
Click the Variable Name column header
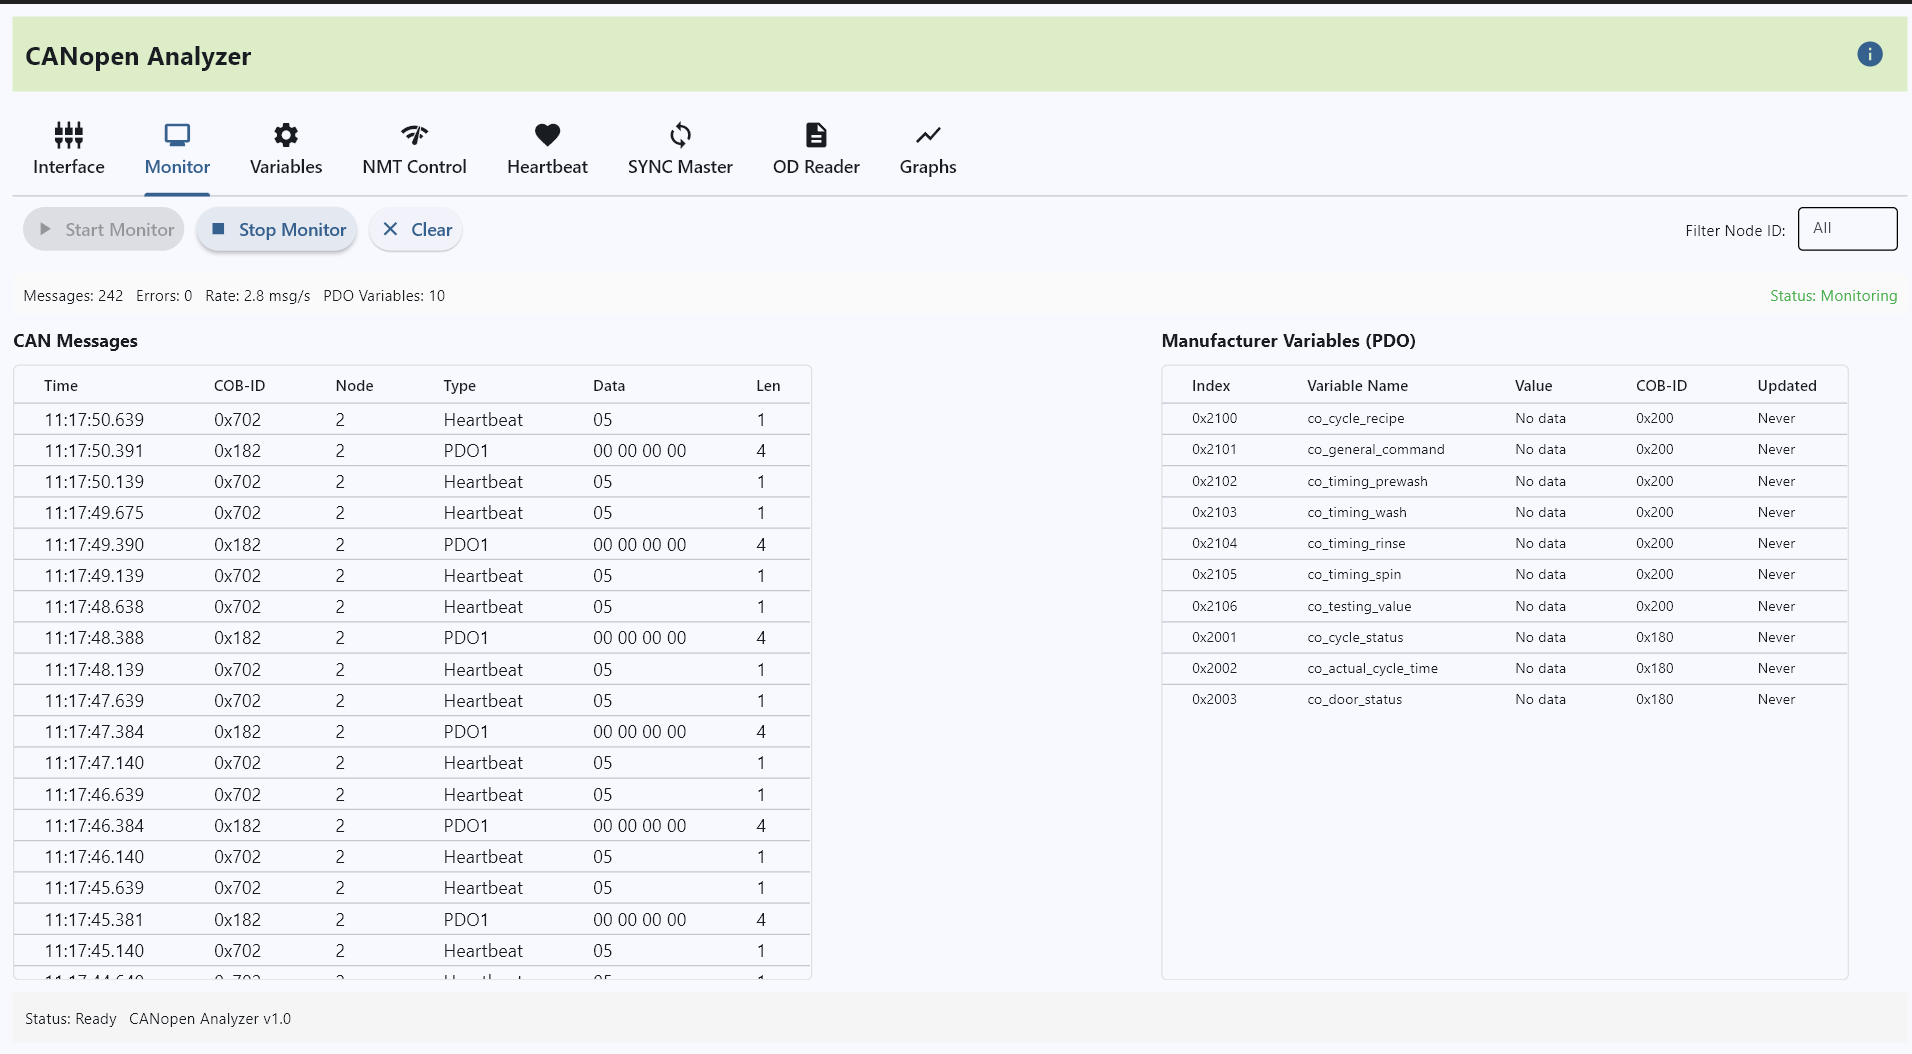pyautogui.click(x=1356, y=386)
